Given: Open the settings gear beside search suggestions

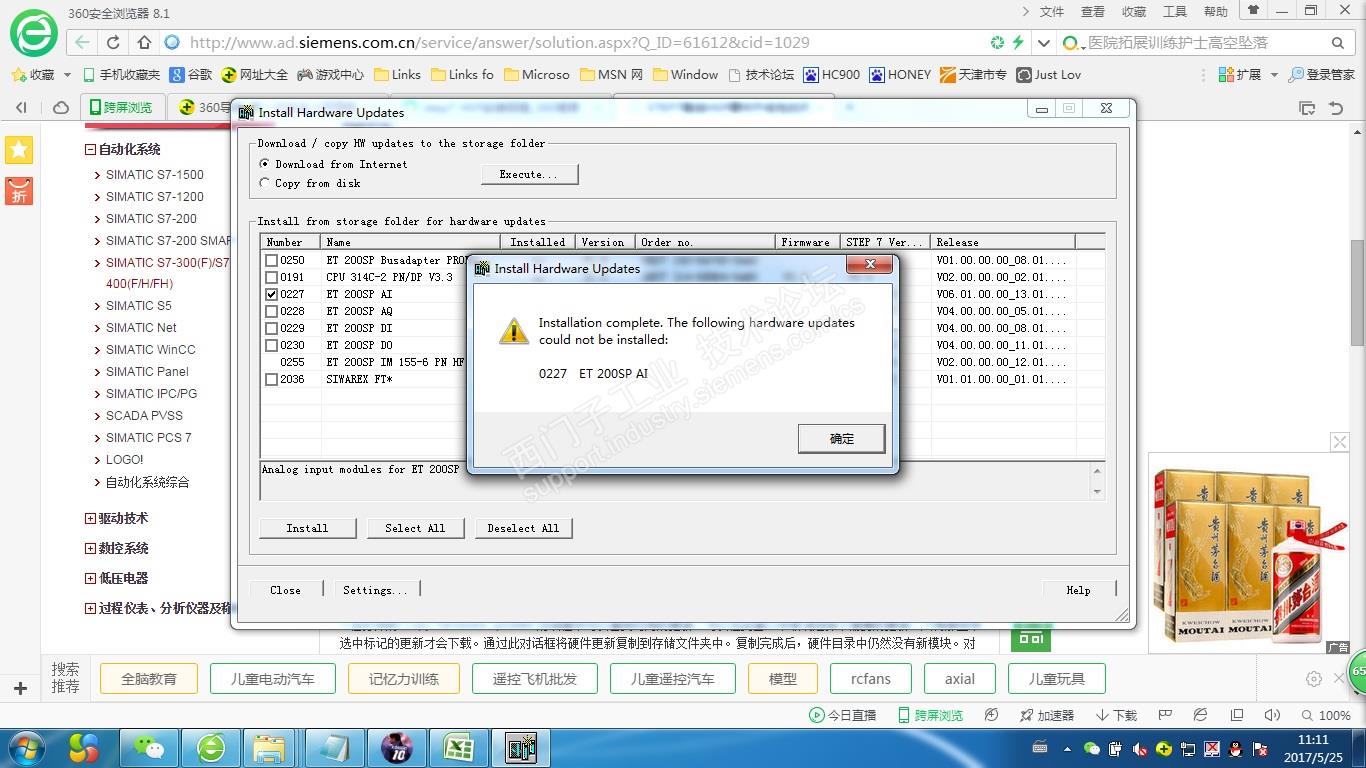Looking at the screenshot, I should [x=1314, y=679].
